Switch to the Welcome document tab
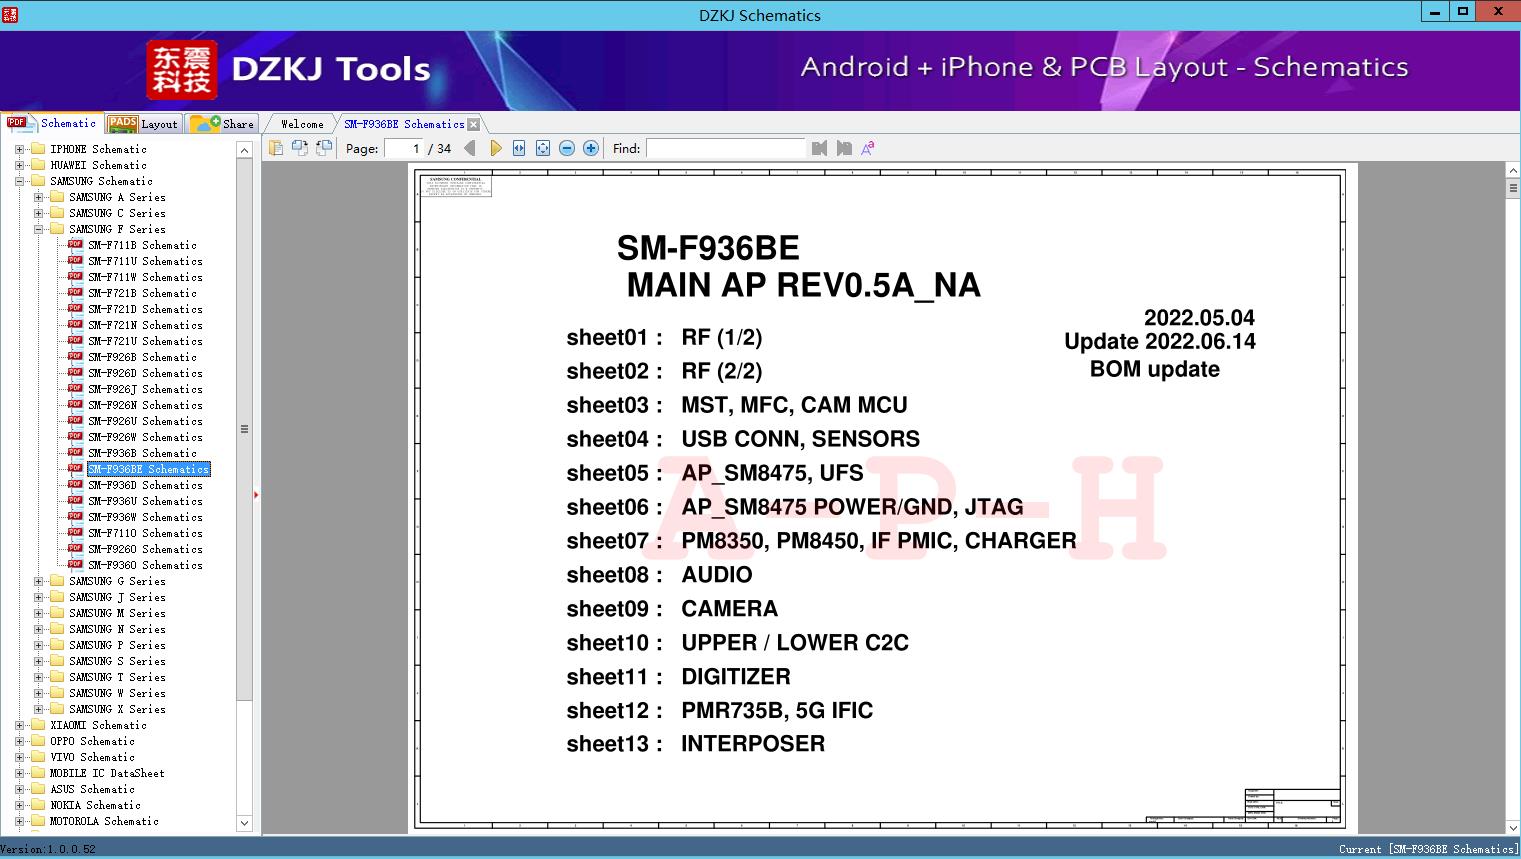The width and height of the screenshot is (1521, 859). pyautogui.click(x=302, y=124)
